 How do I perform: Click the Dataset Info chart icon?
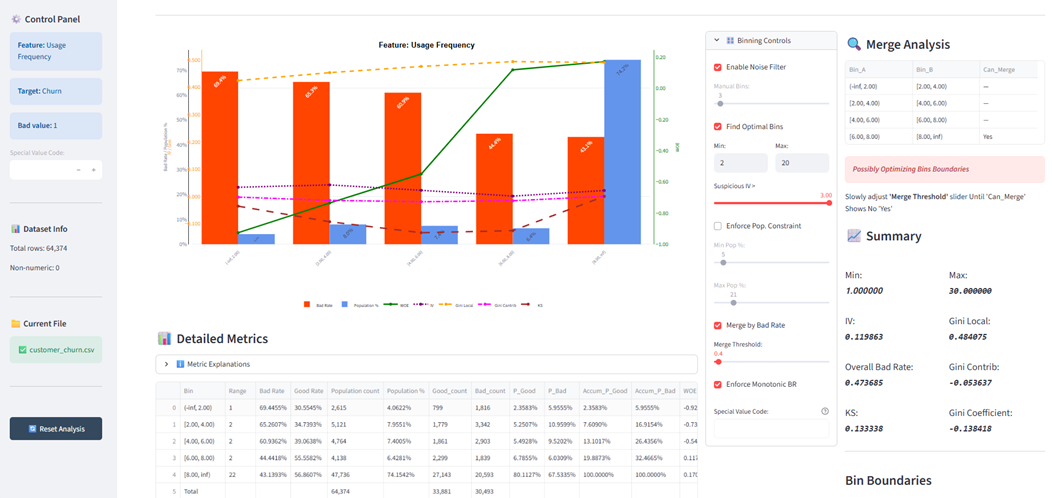(x=15, y=229)
